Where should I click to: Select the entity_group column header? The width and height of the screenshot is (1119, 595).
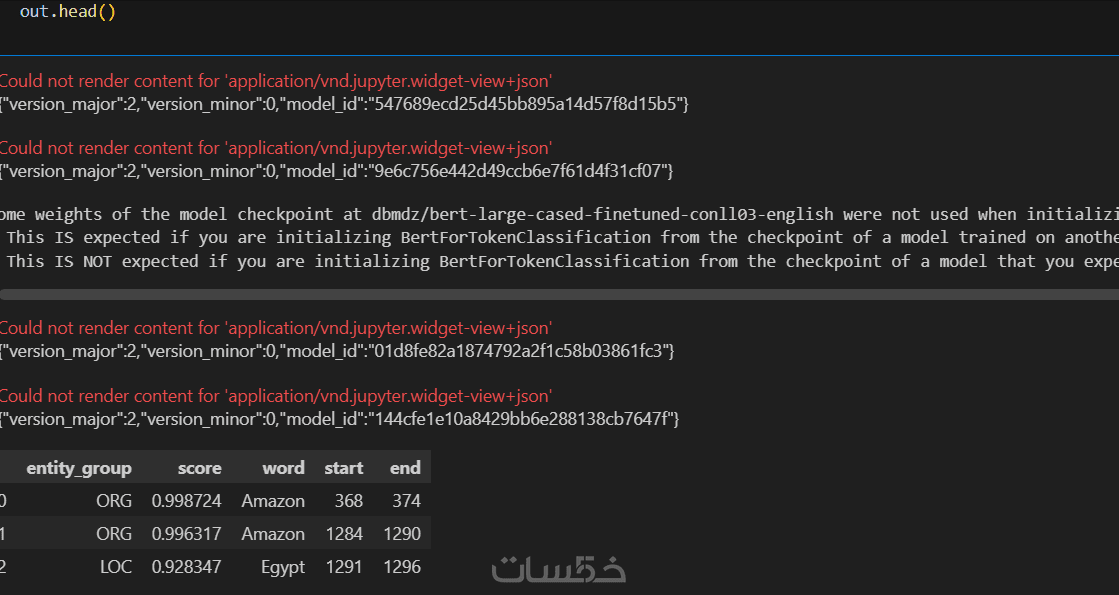coord(79,468)
